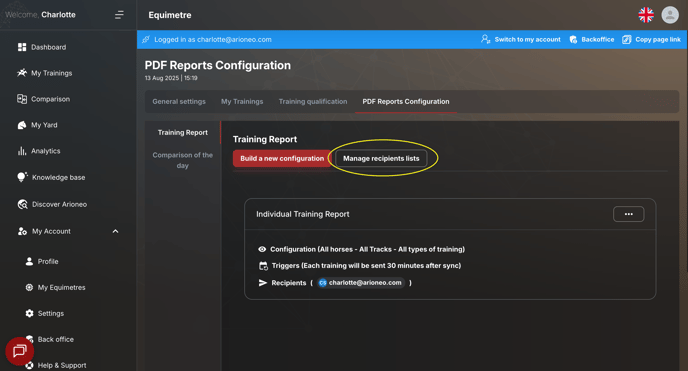Click the Individual Training Report title
This screenshot has width=688, height=371.
303,214
